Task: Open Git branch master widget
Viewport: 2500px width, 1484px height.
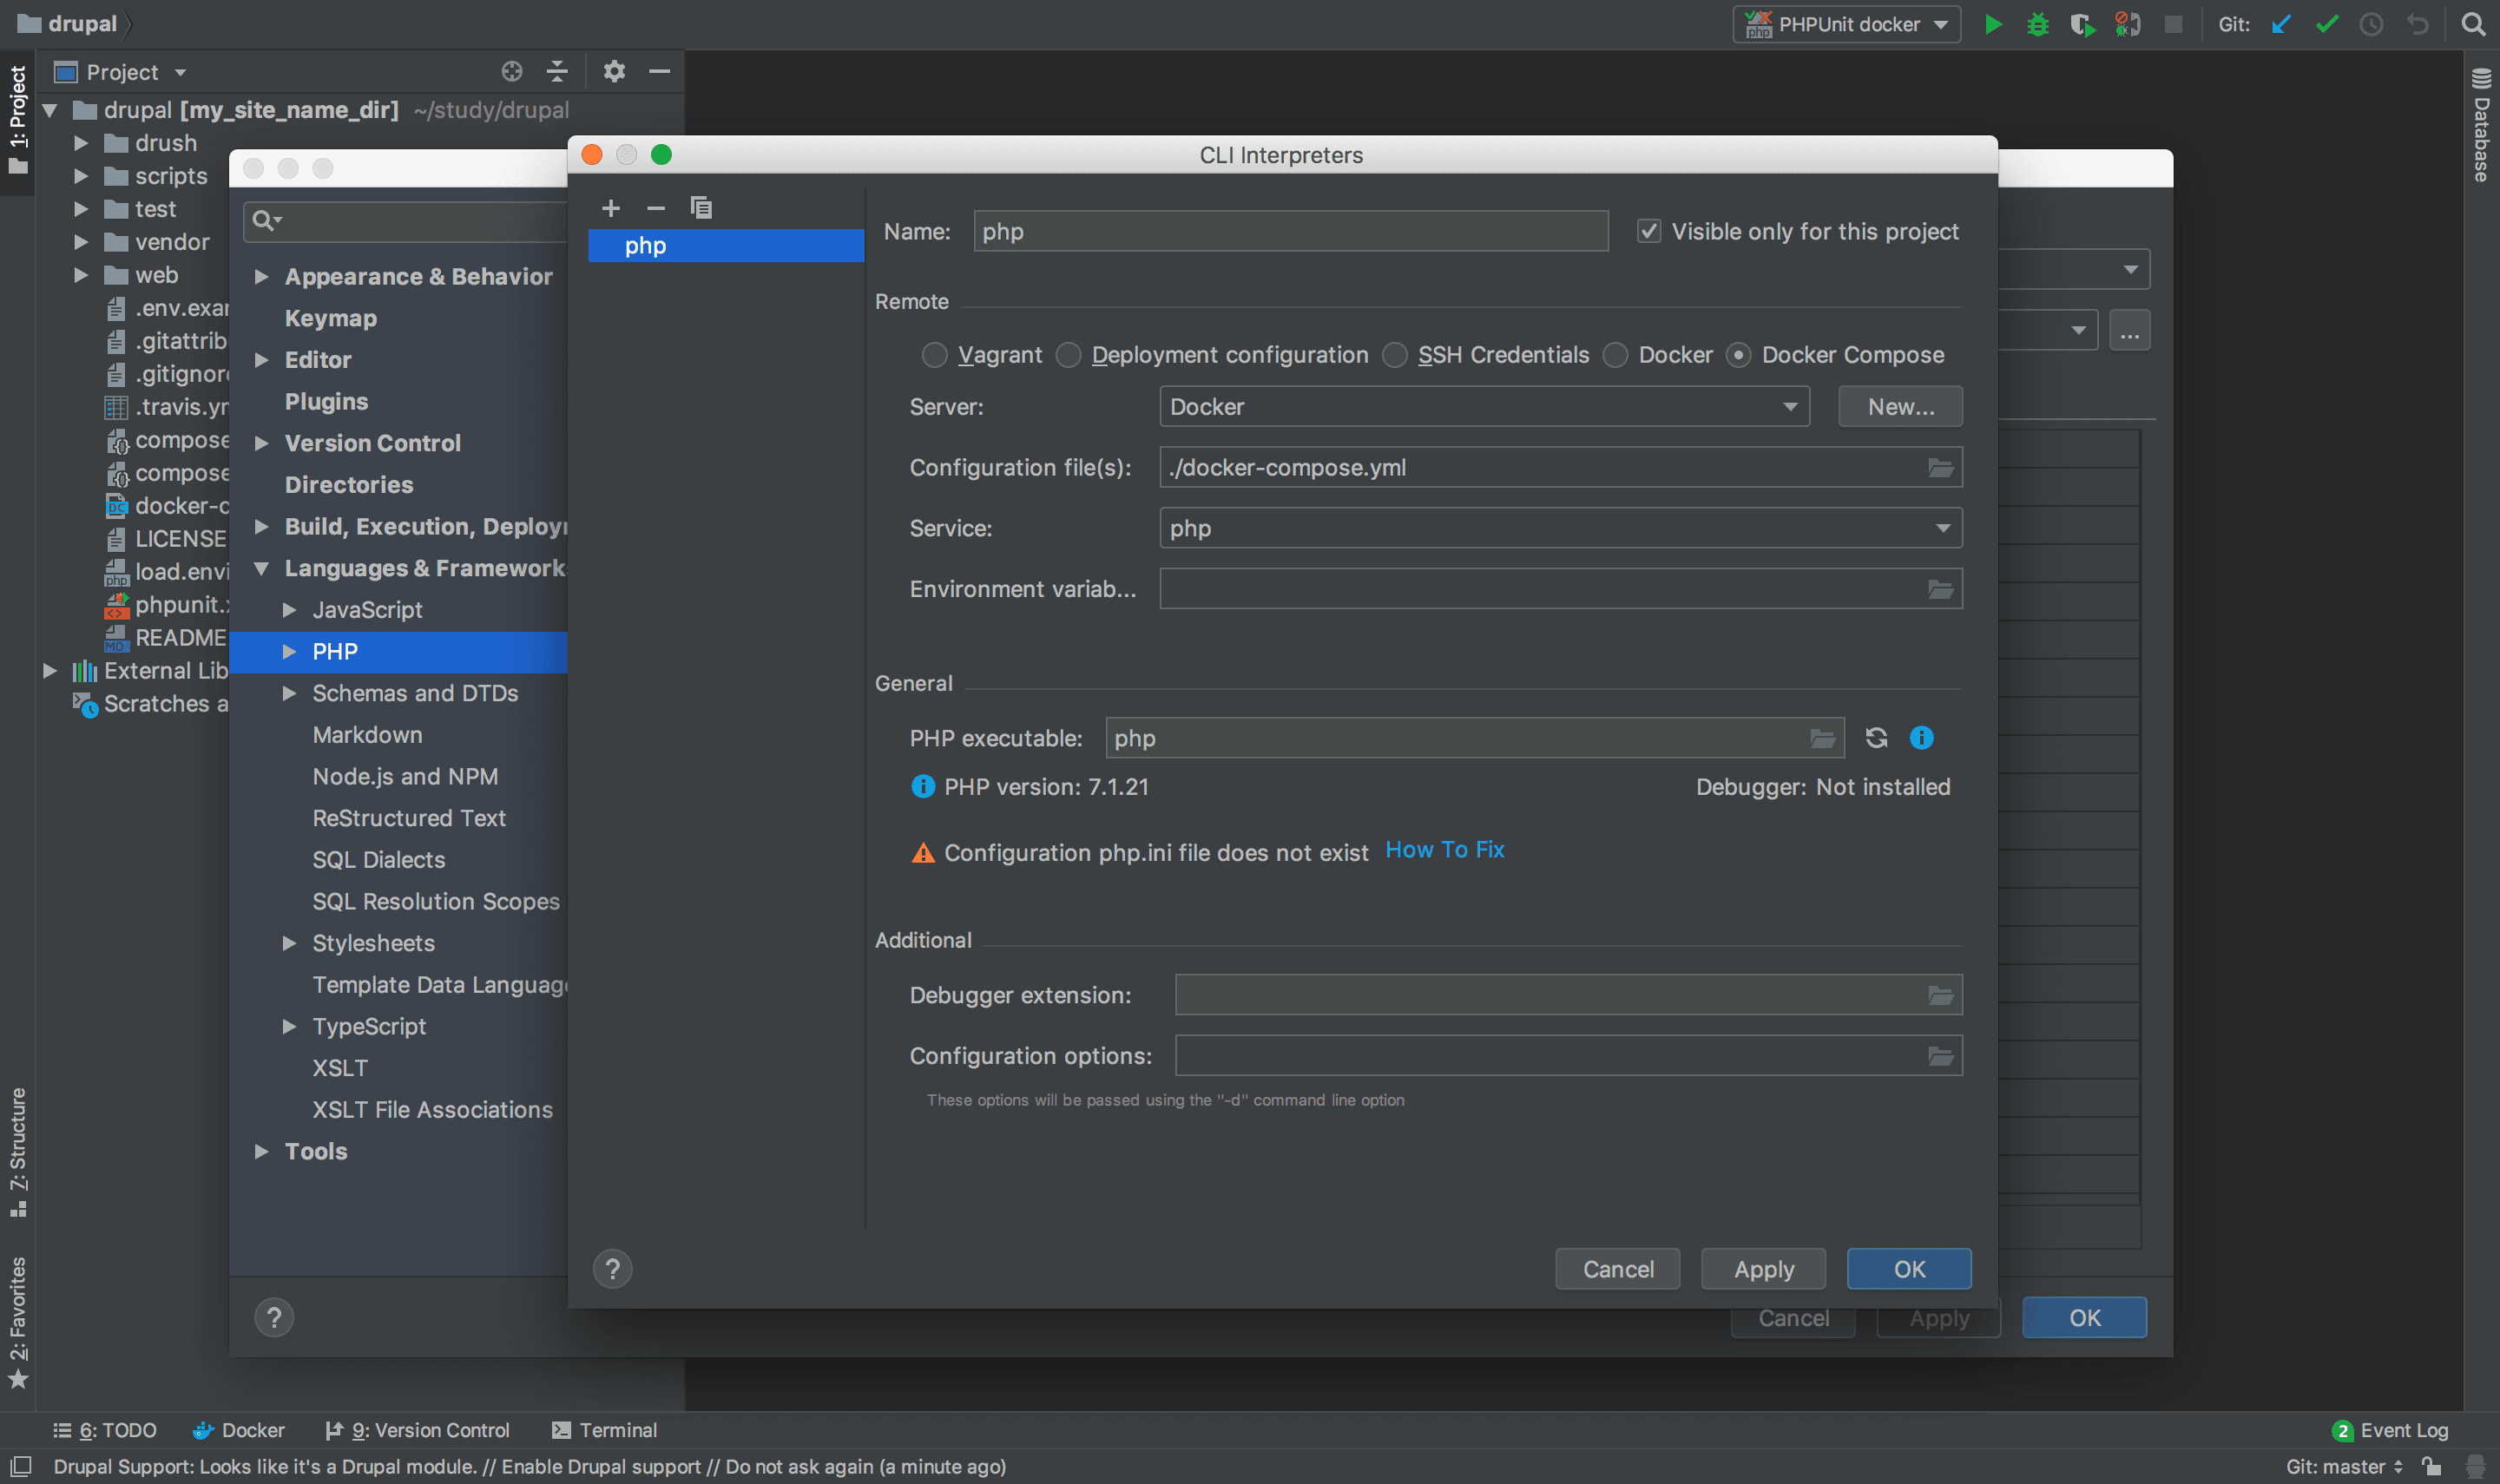Action: coord(2344,1467)
